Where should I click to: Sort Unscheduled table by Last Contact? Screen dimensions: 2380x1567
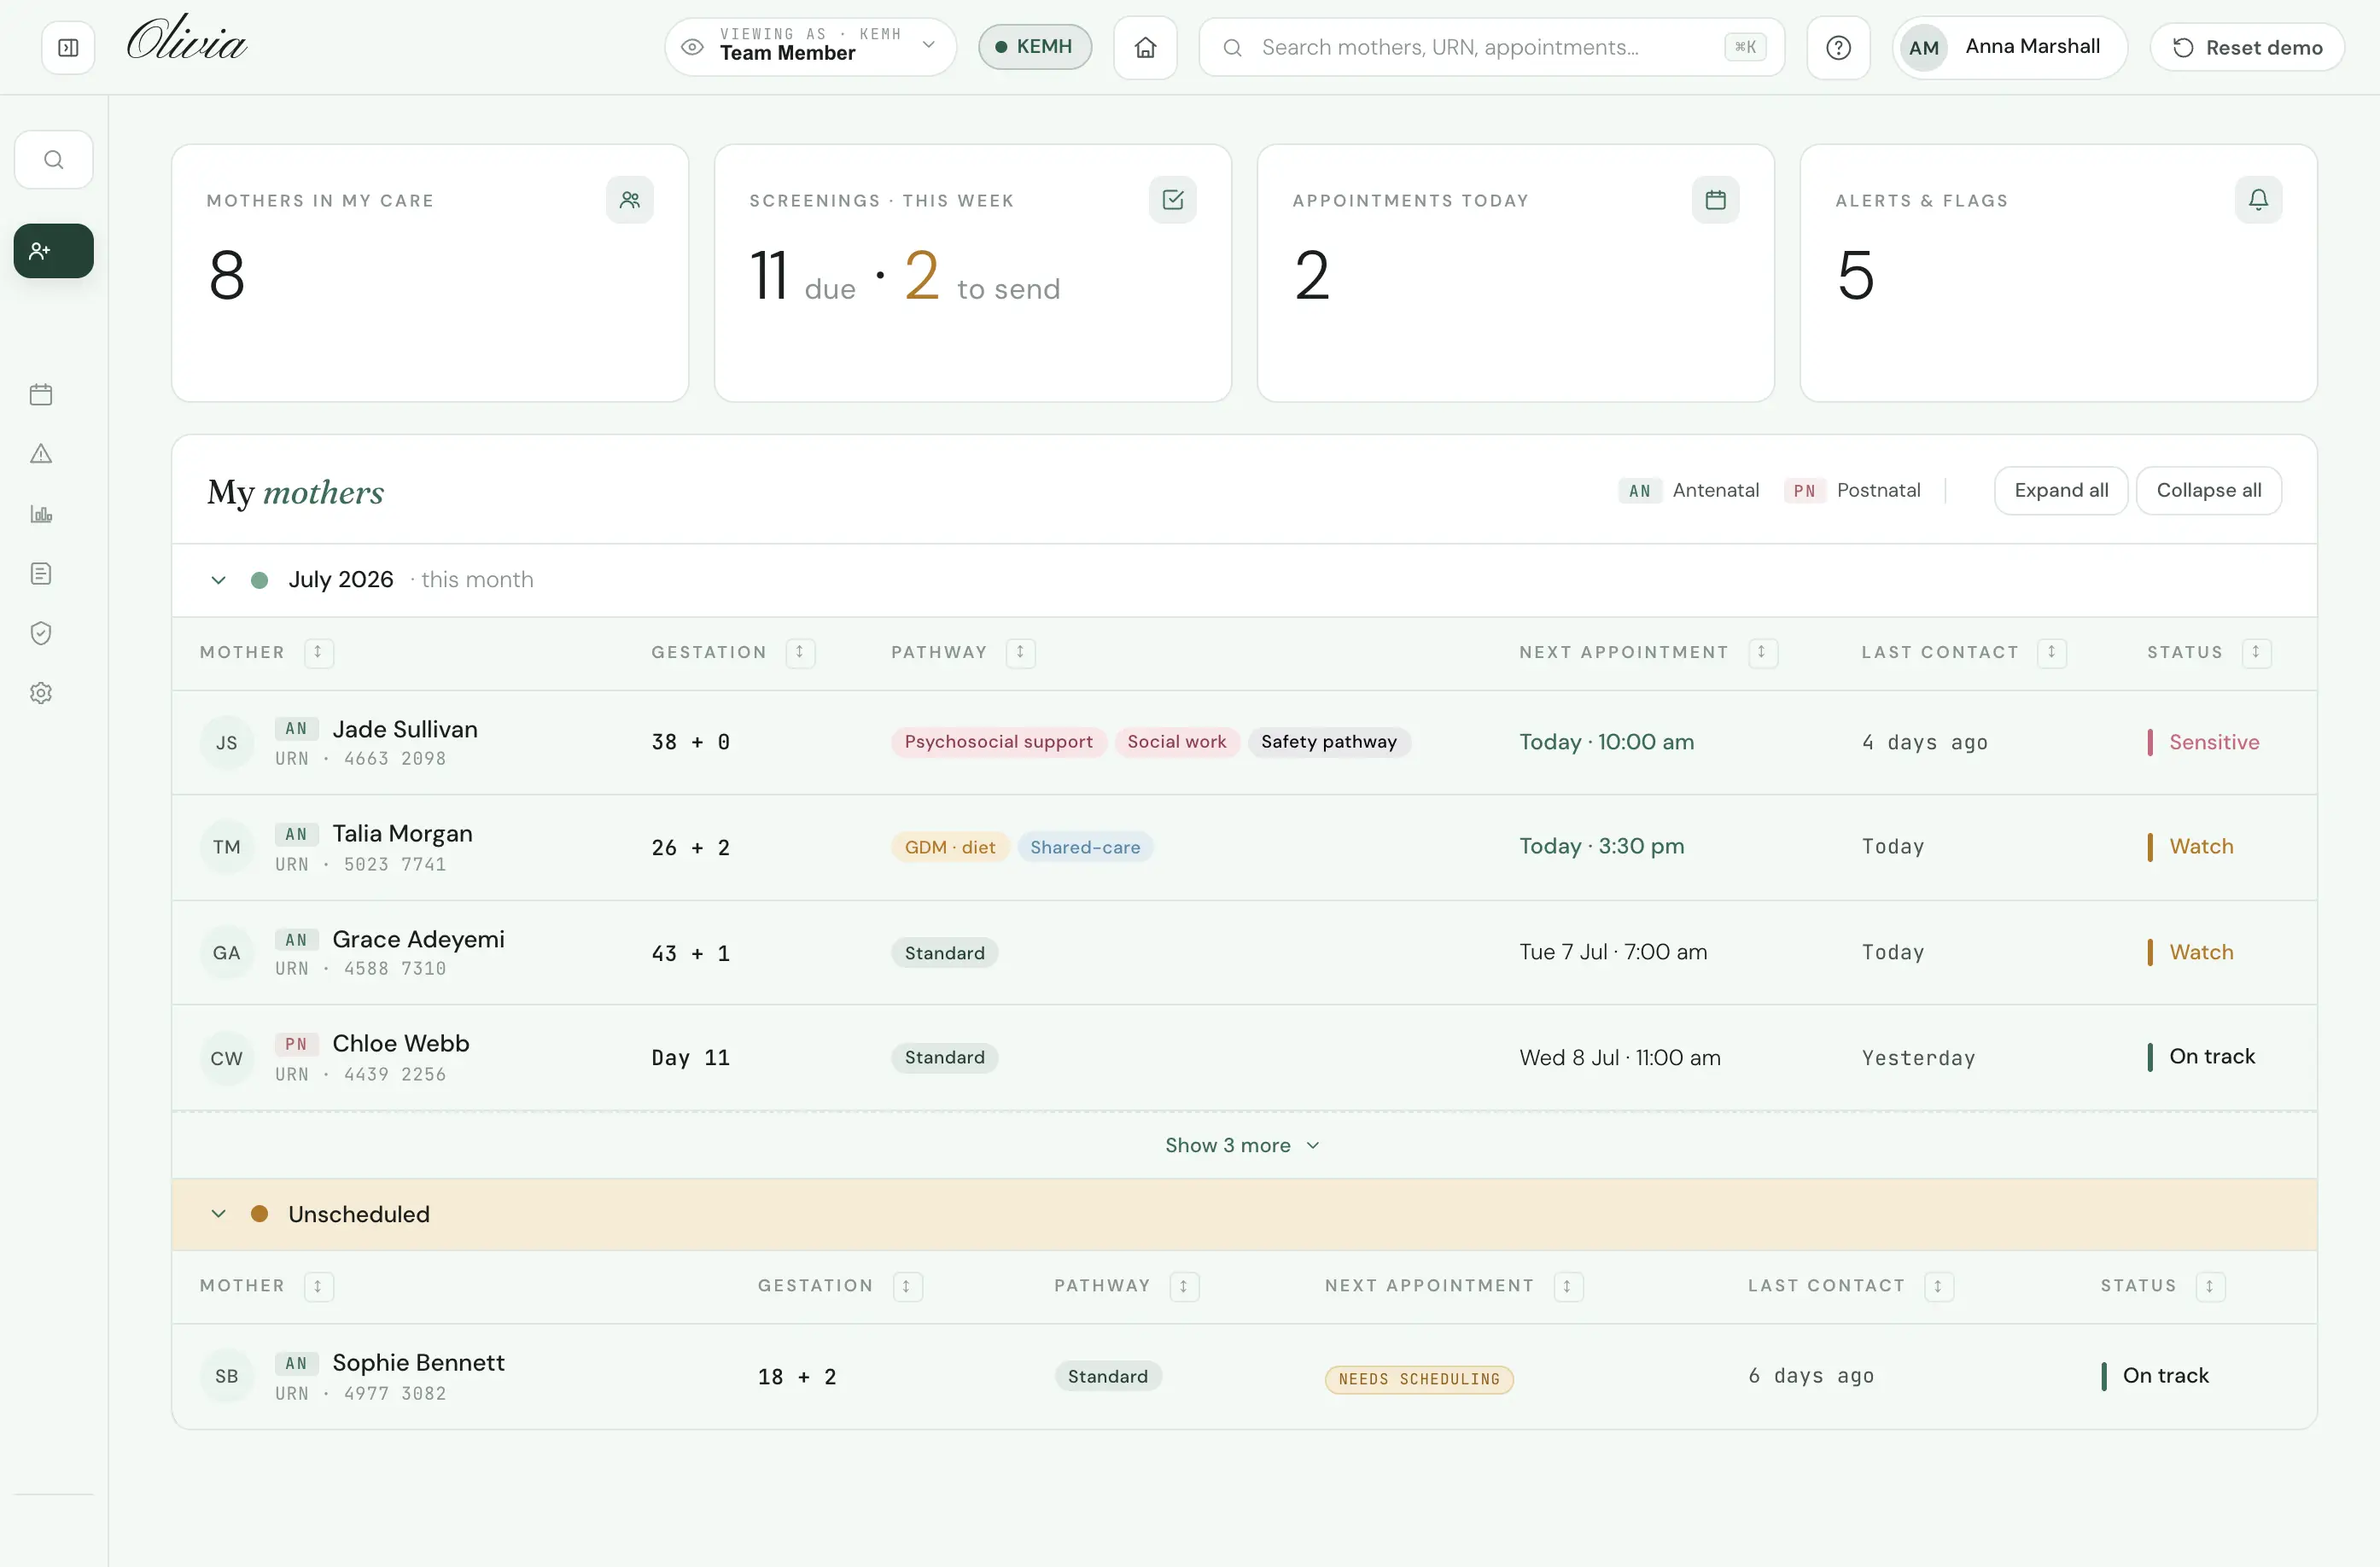(1938, 1286)
